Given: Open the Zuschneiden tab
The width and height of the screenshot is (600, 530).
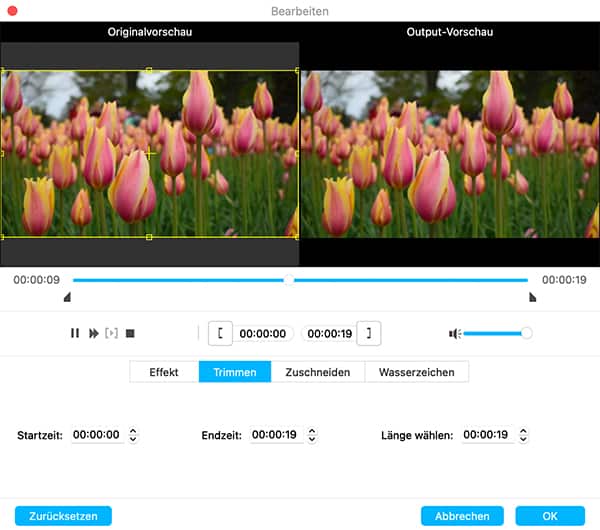Looking at the screenshot, I should (x=318, y=372).
